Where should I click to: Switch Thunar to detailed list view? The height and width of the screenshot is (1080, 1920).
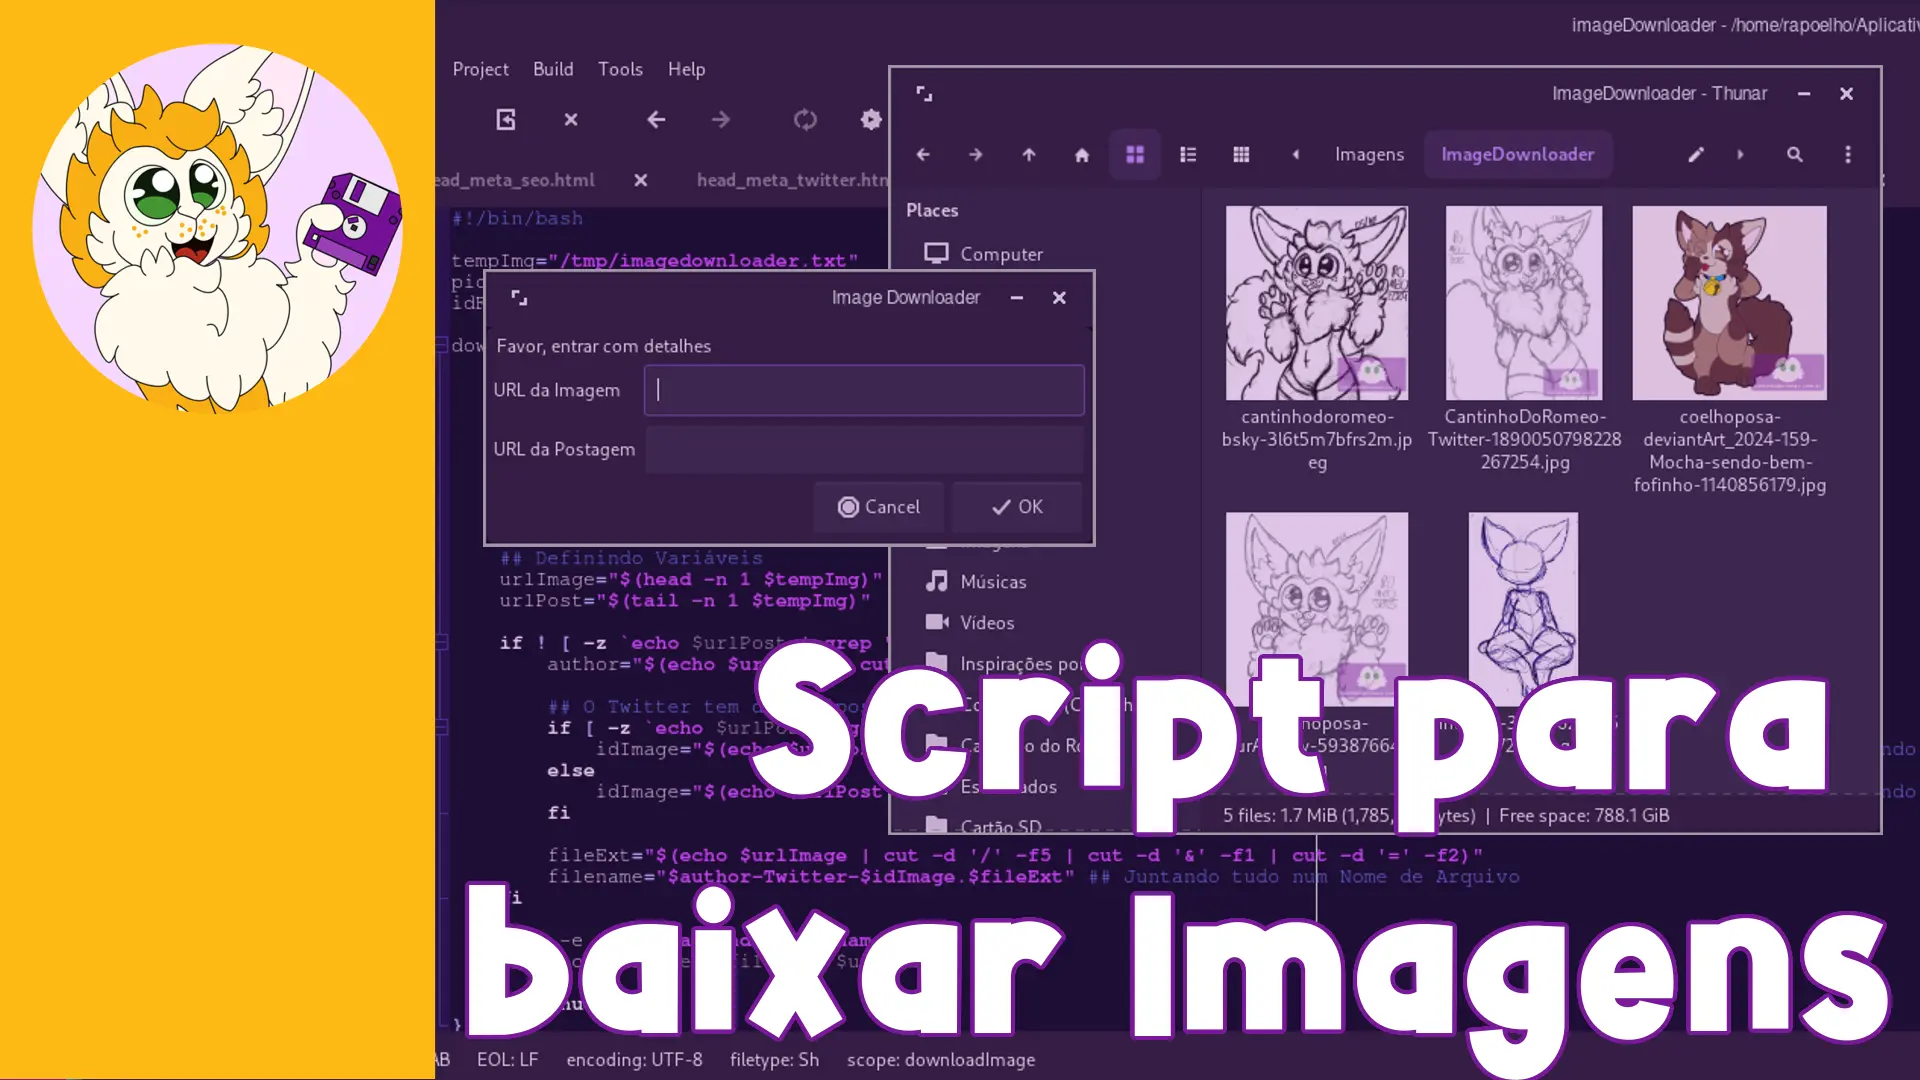1188,155
